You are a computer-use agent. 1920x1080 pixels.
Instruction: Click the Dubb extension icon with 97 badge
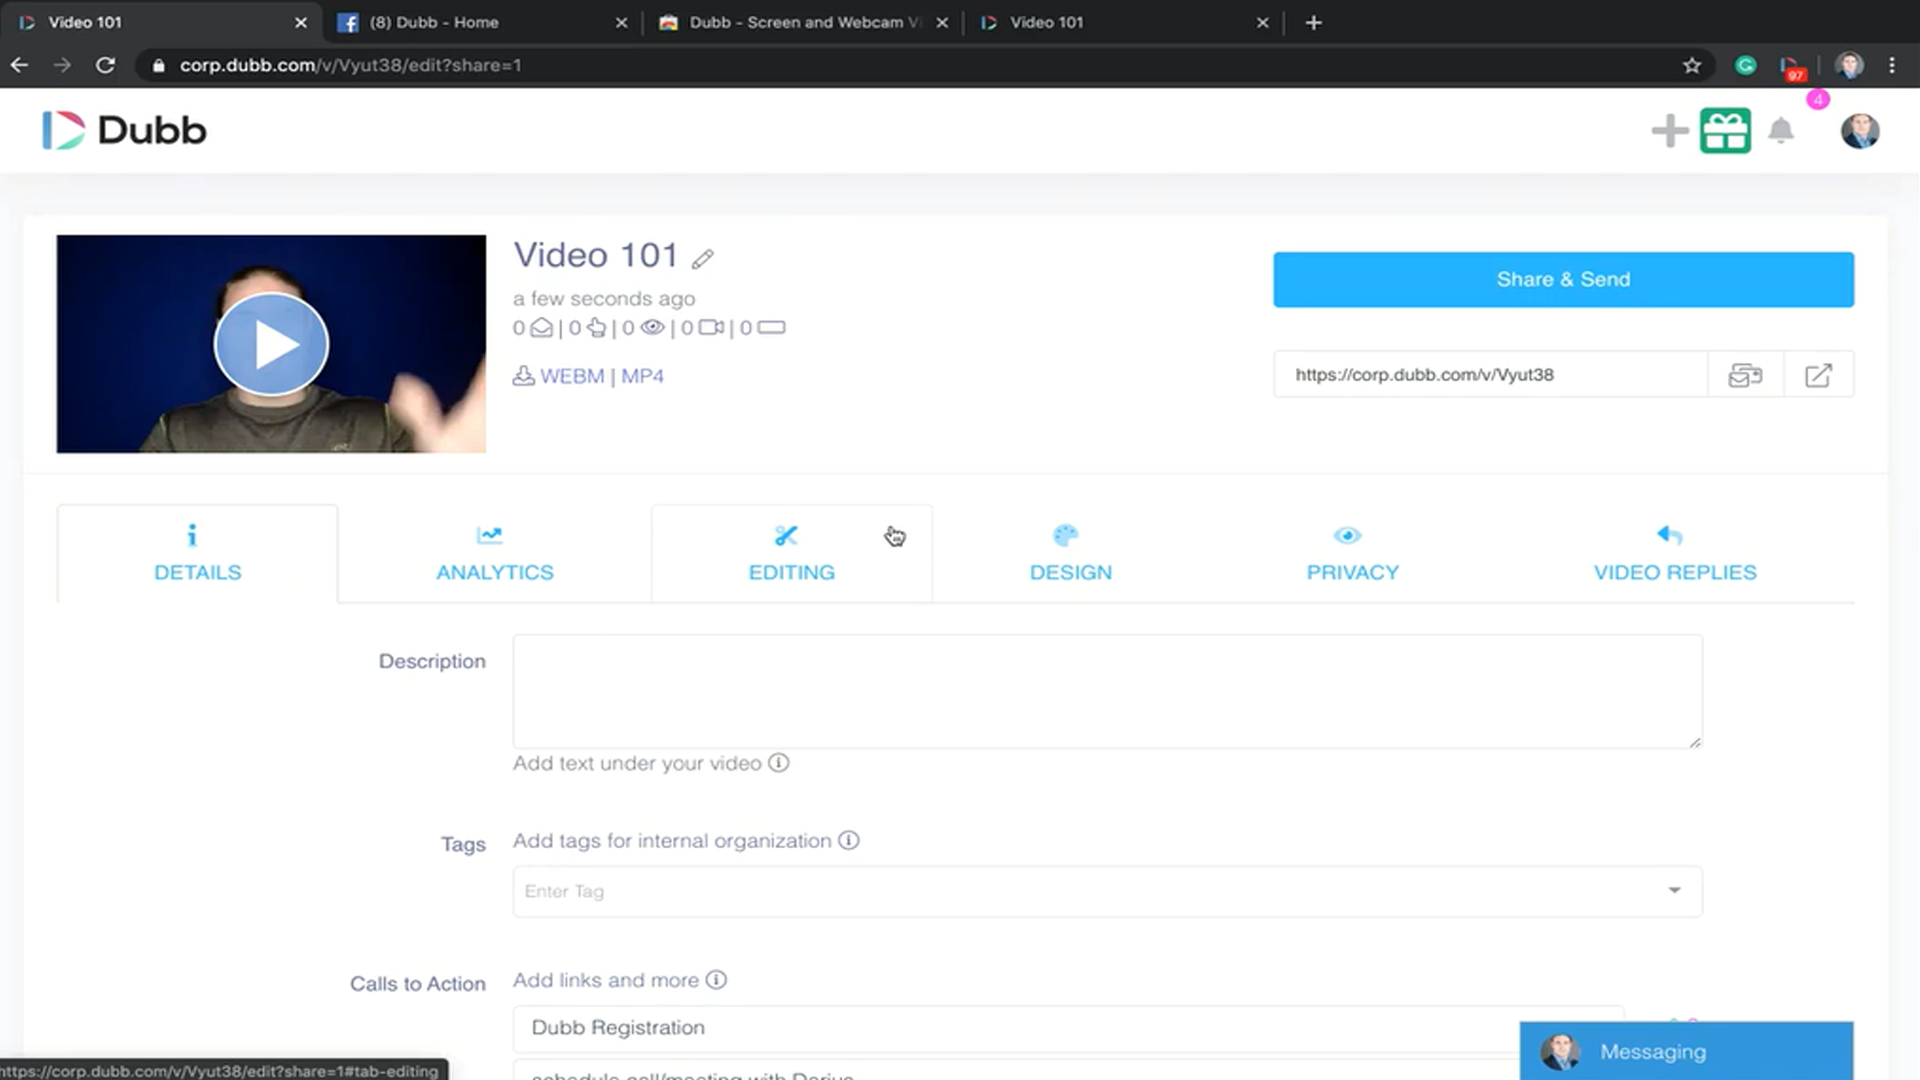click(x=1792, y=67)
